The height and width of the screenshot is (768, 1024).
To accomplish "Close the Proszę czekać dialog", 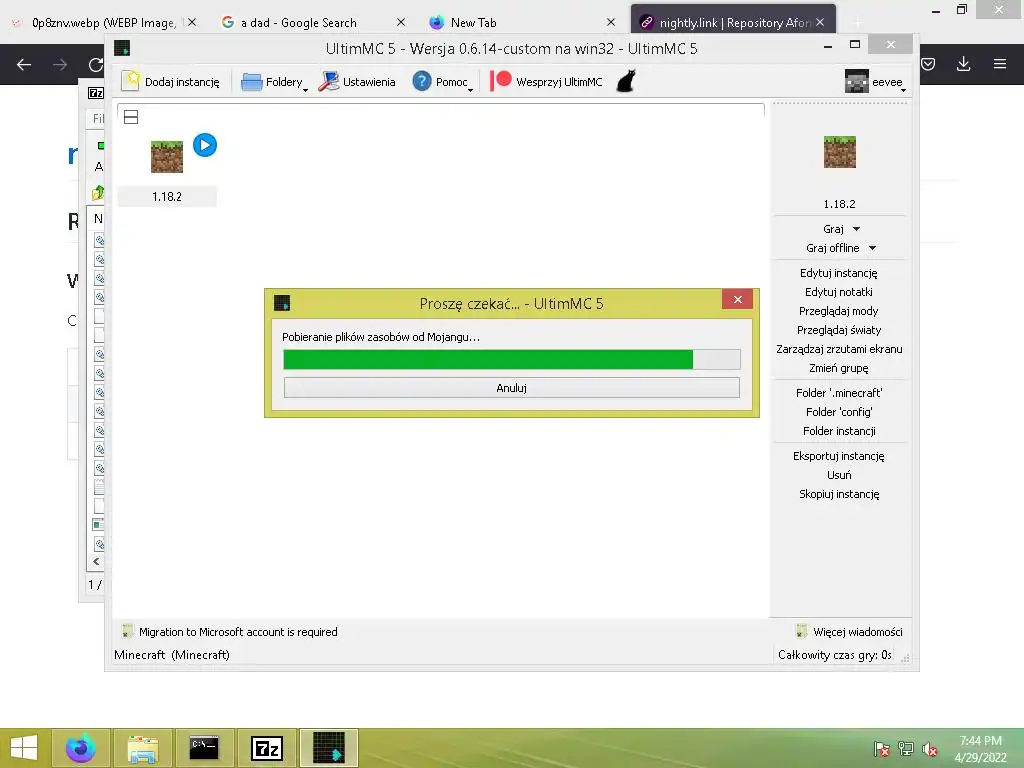I will (x=737, y=299).
